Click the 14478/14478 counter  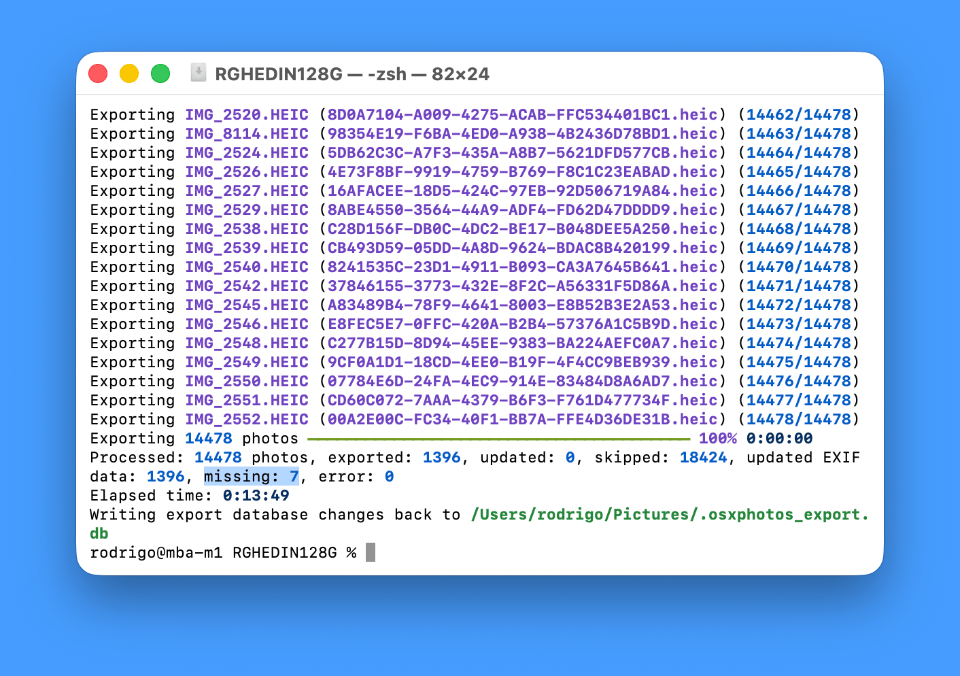point(798,419)
